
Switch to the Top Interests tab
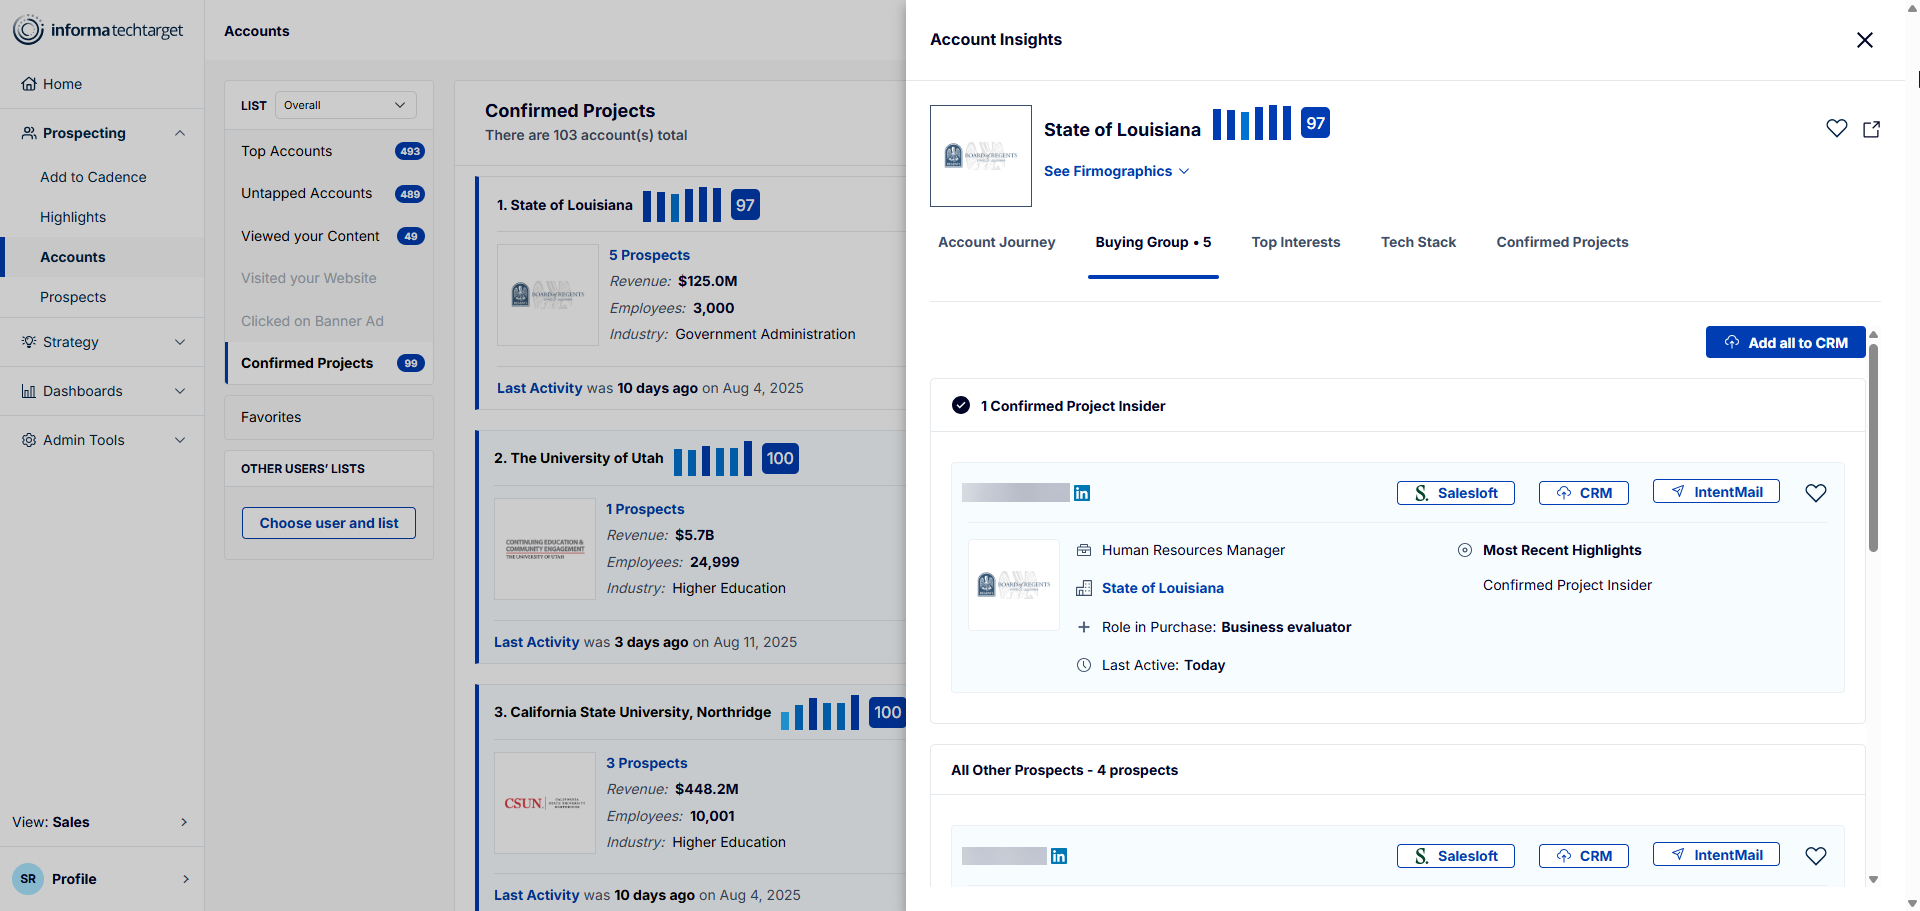tap(1295, 242)
